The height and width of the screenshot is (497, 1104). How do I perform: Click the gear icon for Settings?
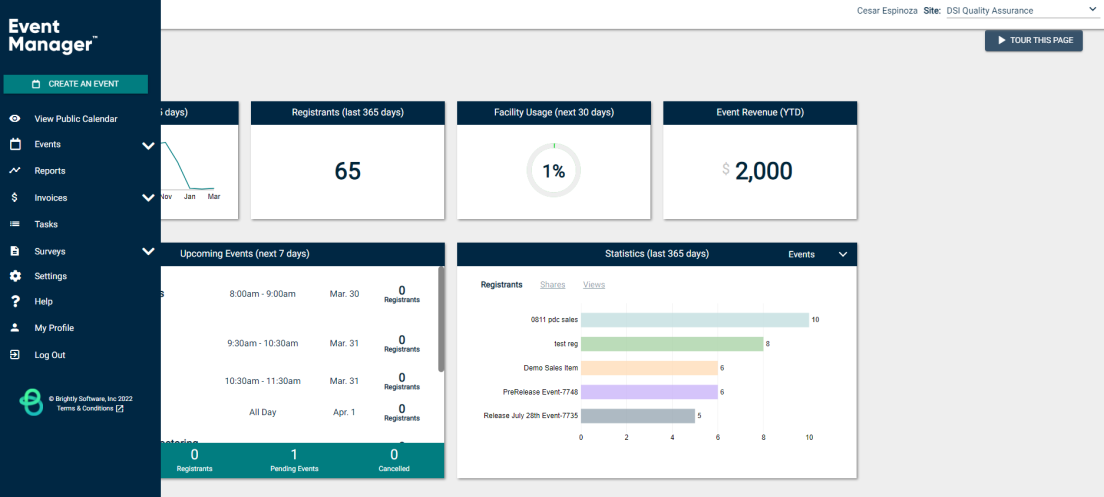point(15,276)
